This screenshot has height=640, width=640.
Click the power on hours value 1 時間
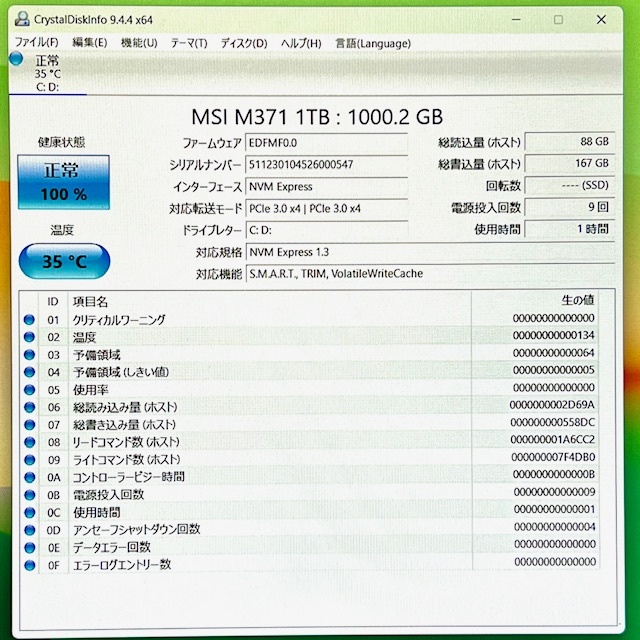(x=569, y=229)
